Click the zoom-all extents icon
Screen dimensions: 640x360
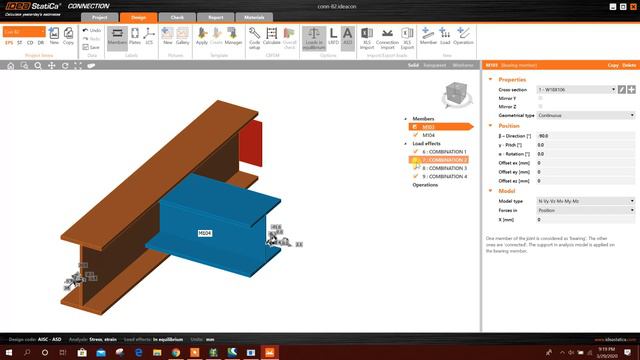tap(78, 66)
